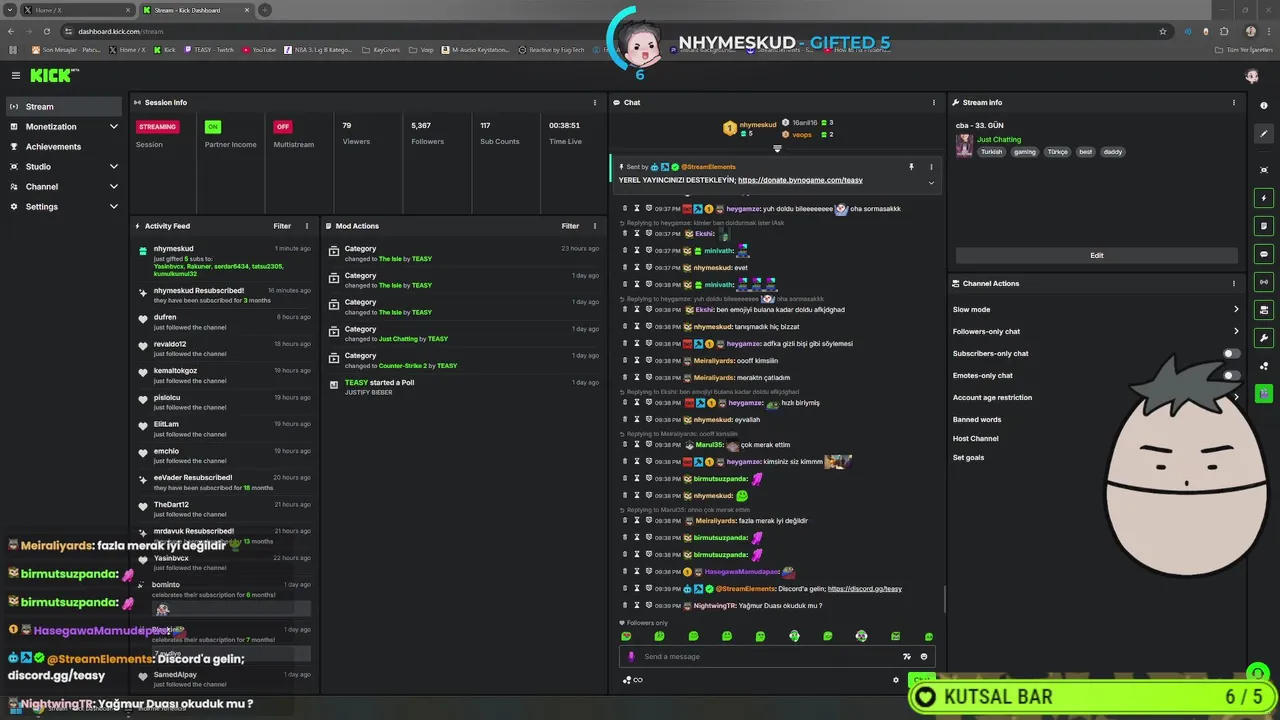Timeout Ekshi using the hourglass icon
The height and width of the screenshot is (720, 1280).
(x=636, y=234)
